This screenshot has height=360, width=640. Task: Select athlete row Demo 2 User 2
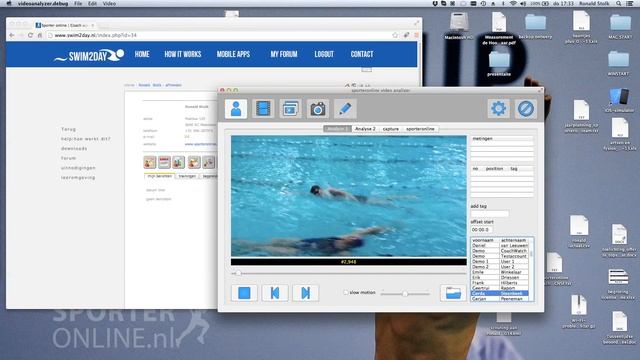500,267
